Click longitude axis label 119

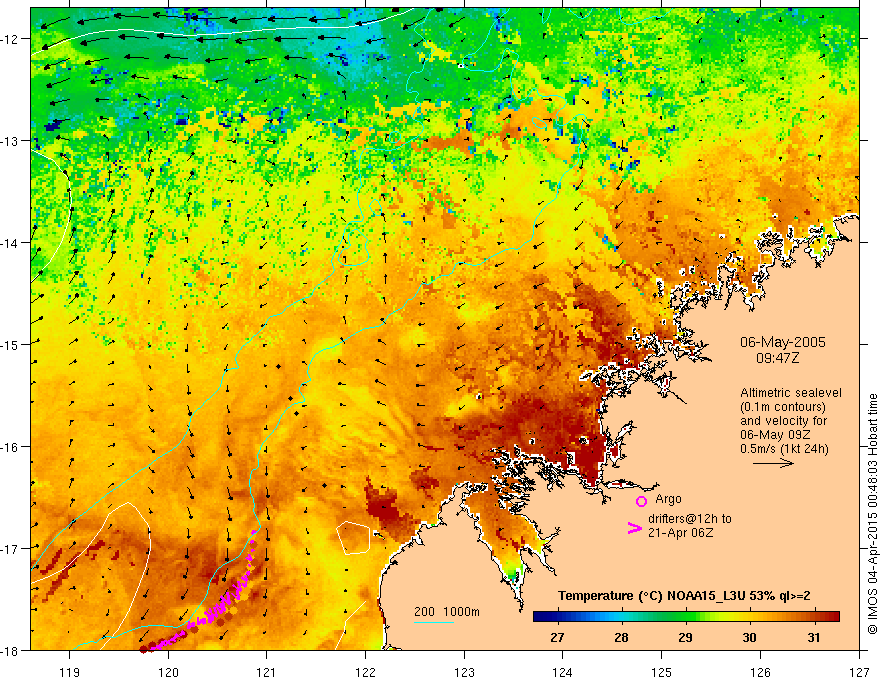tap(70, 672)
